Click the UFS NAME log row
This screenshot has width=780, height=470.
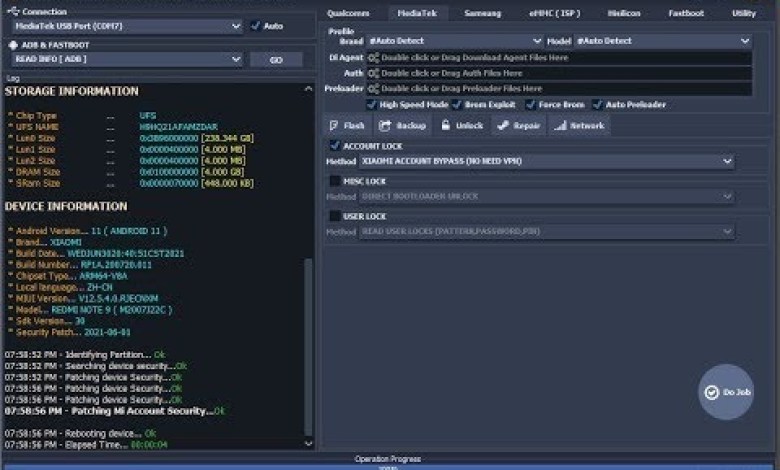pyautogui.click(x=113, y=127)
